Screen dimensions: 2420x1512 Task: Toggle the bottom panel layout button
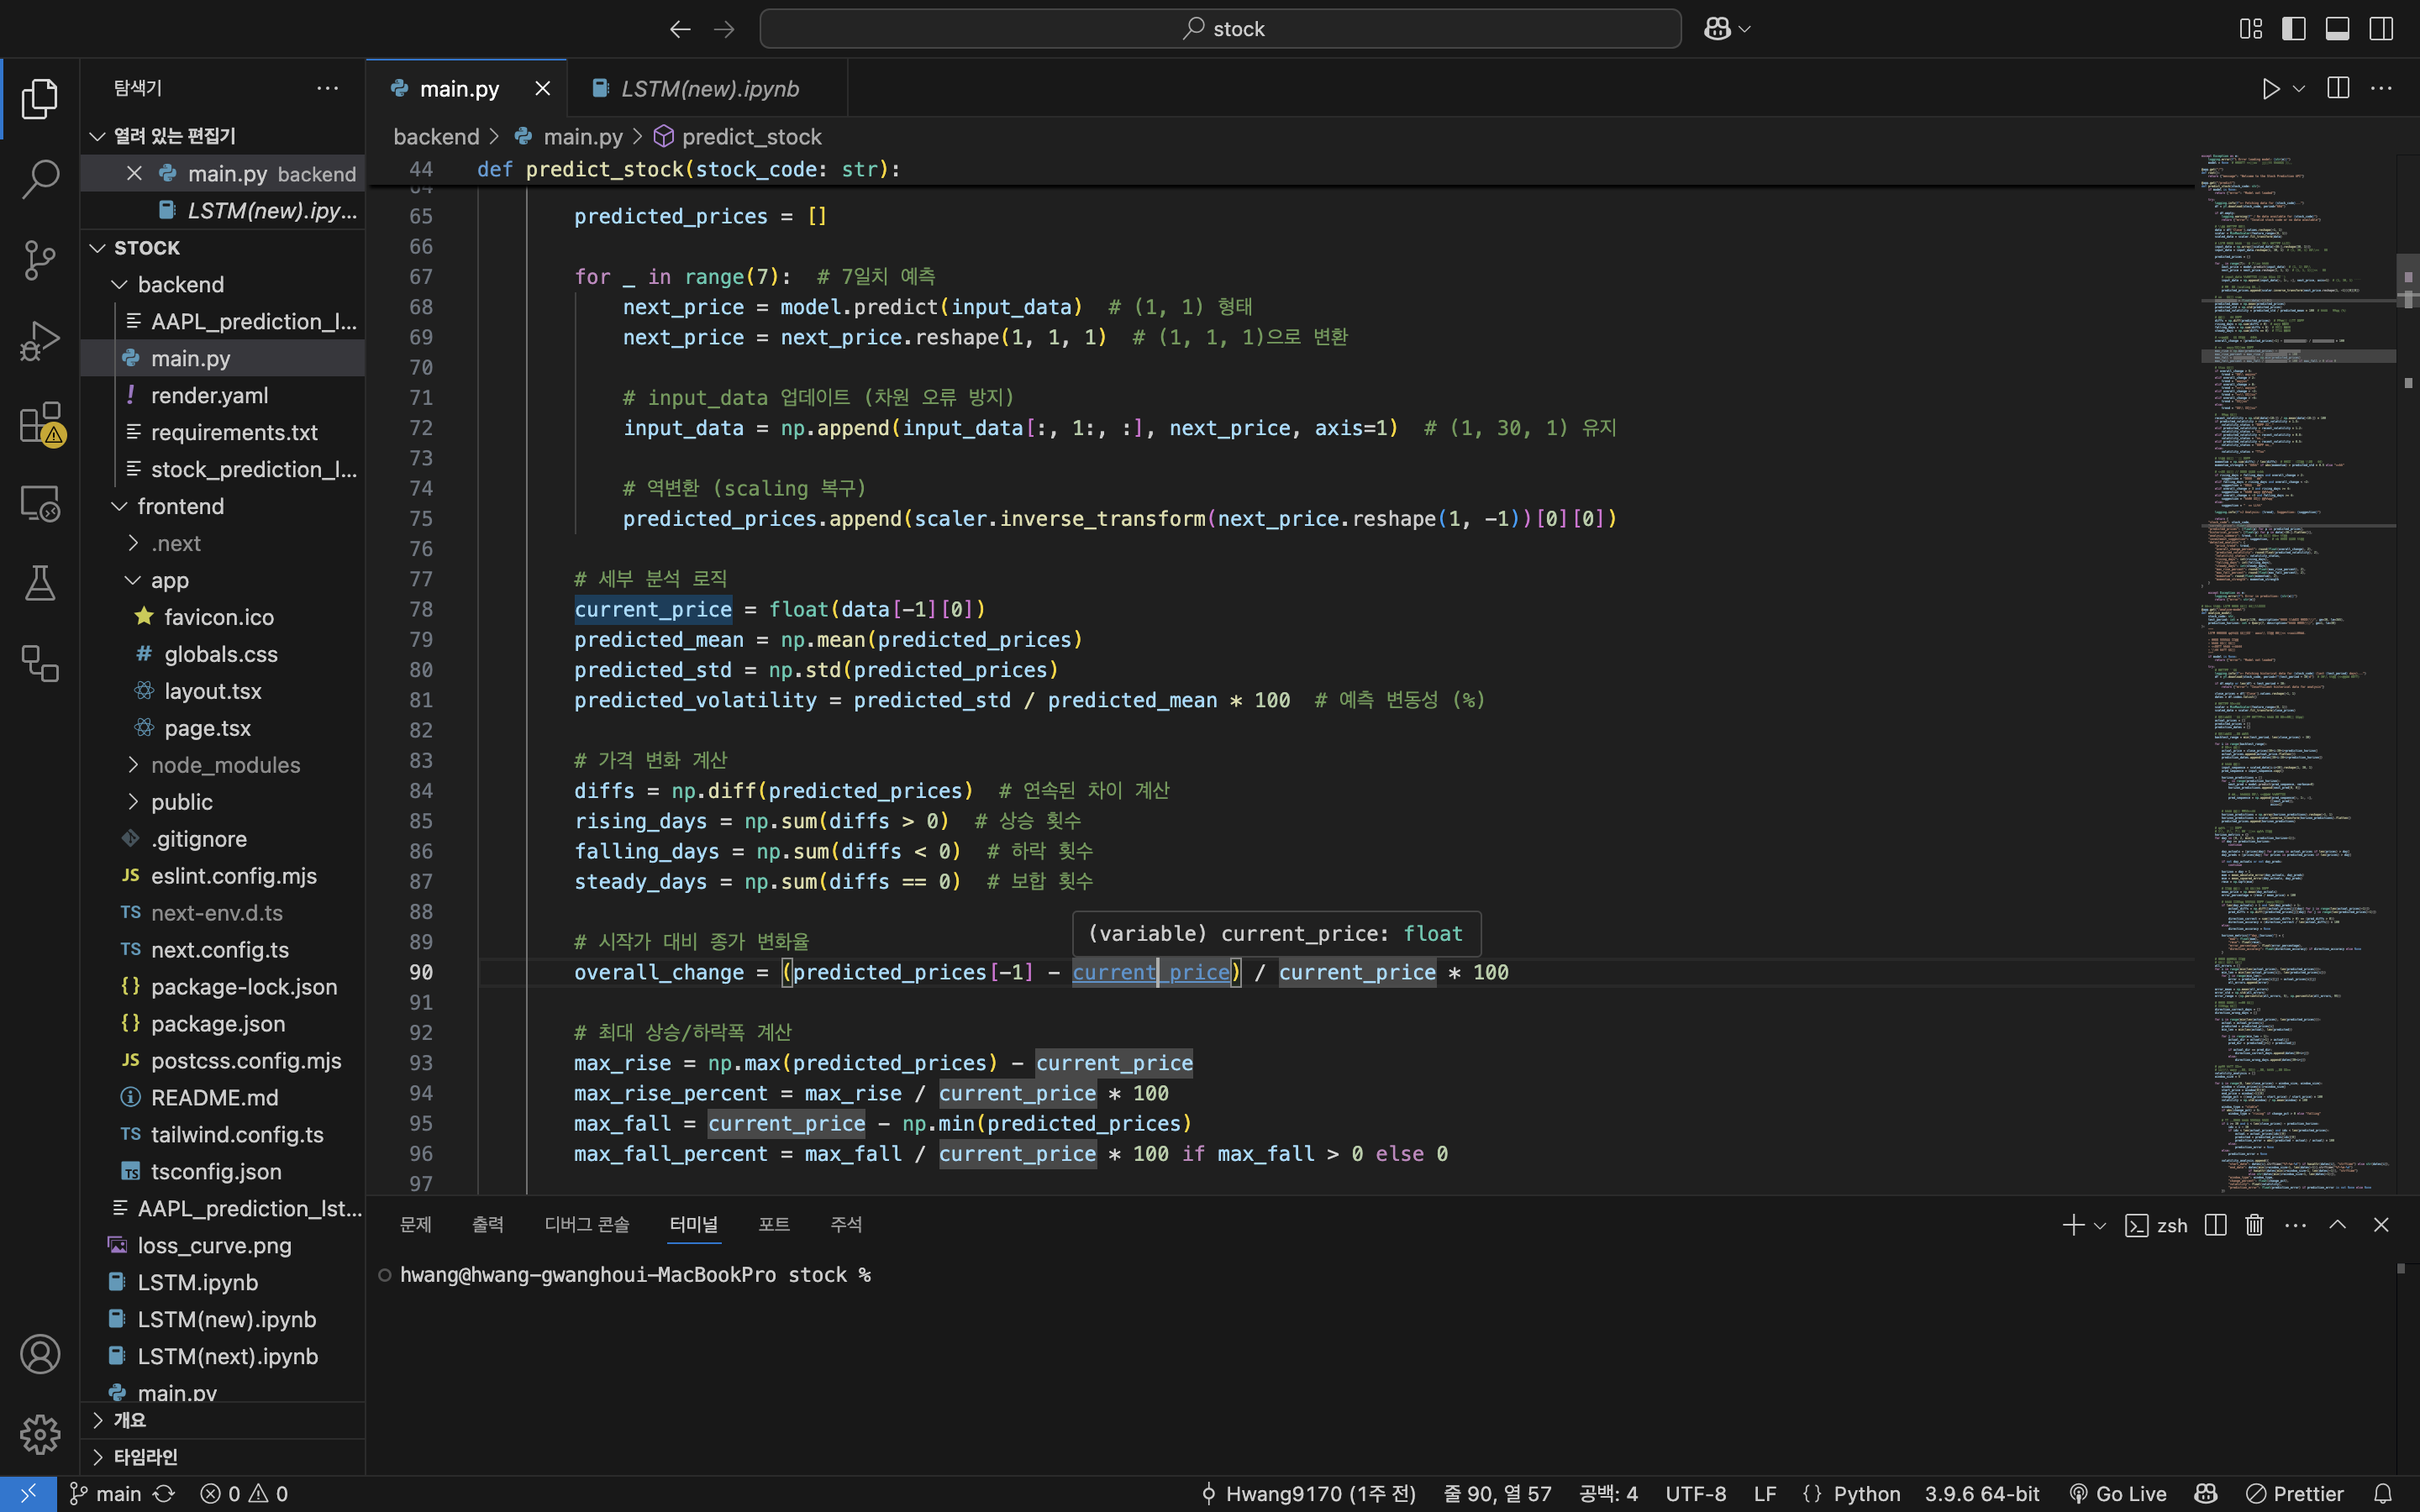pyautogui.click(x=2337, y=29)
